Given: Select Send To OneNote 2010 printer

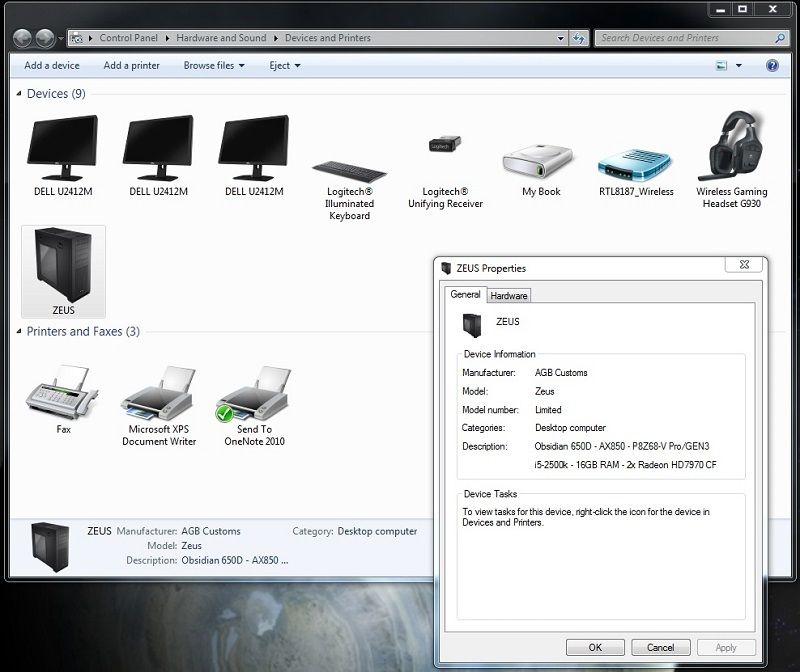Looking at the screenshot, I should click(x=254, y=405).
